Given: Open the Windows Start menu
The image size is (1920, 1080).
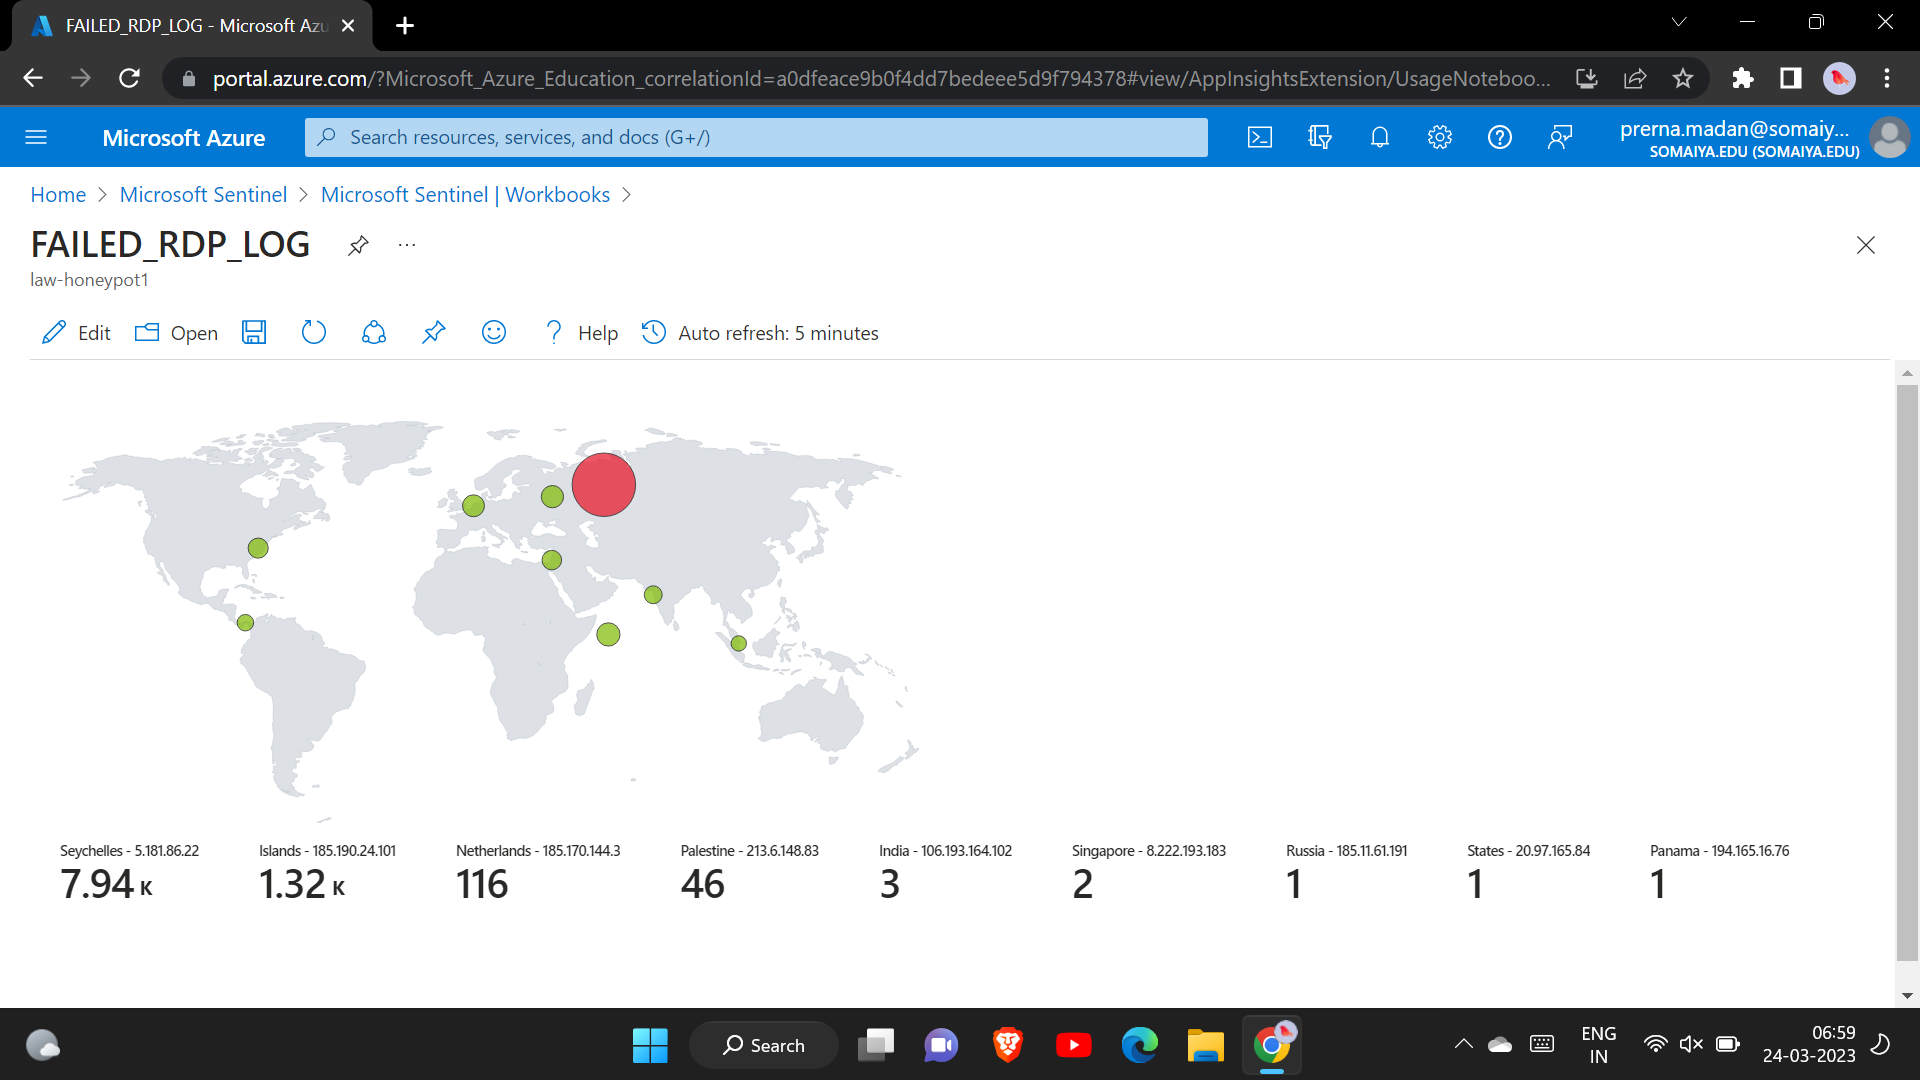Looking at the screenshot, I should pyautogui.click(x=650, y=1045).
